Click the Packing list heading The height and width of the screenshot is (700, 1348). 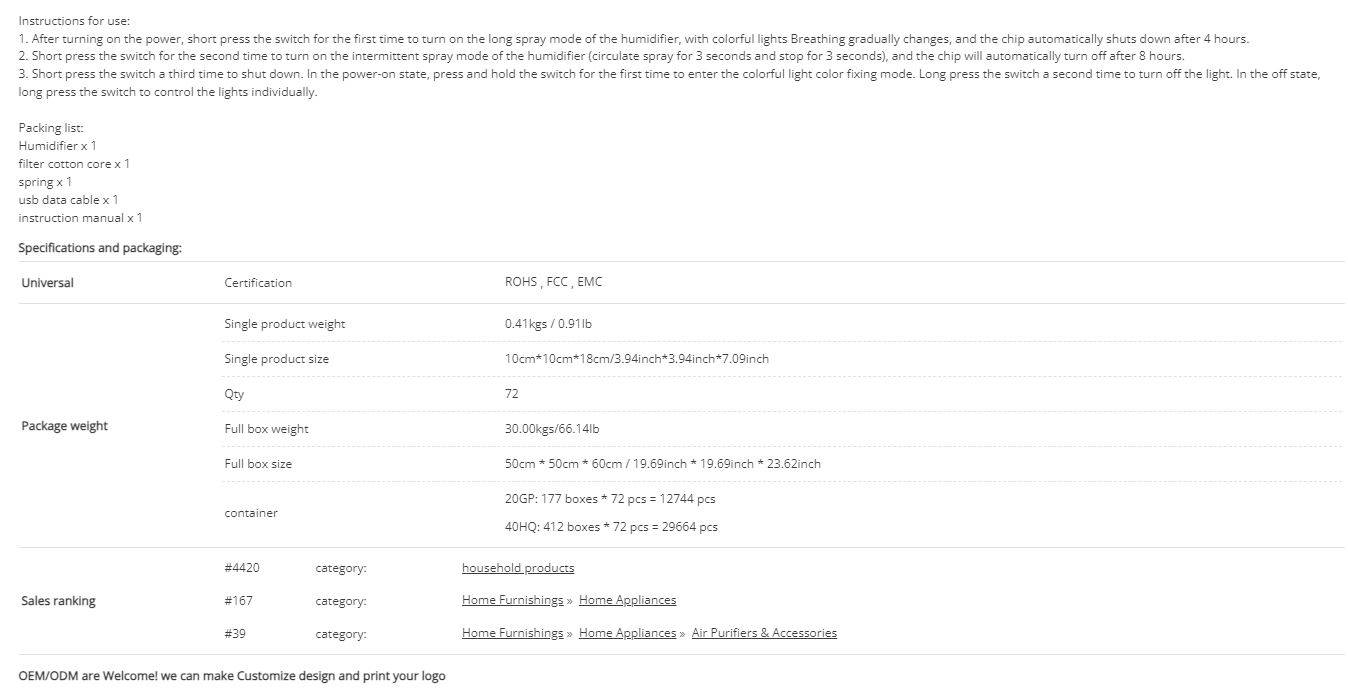(x=51, y=128)
